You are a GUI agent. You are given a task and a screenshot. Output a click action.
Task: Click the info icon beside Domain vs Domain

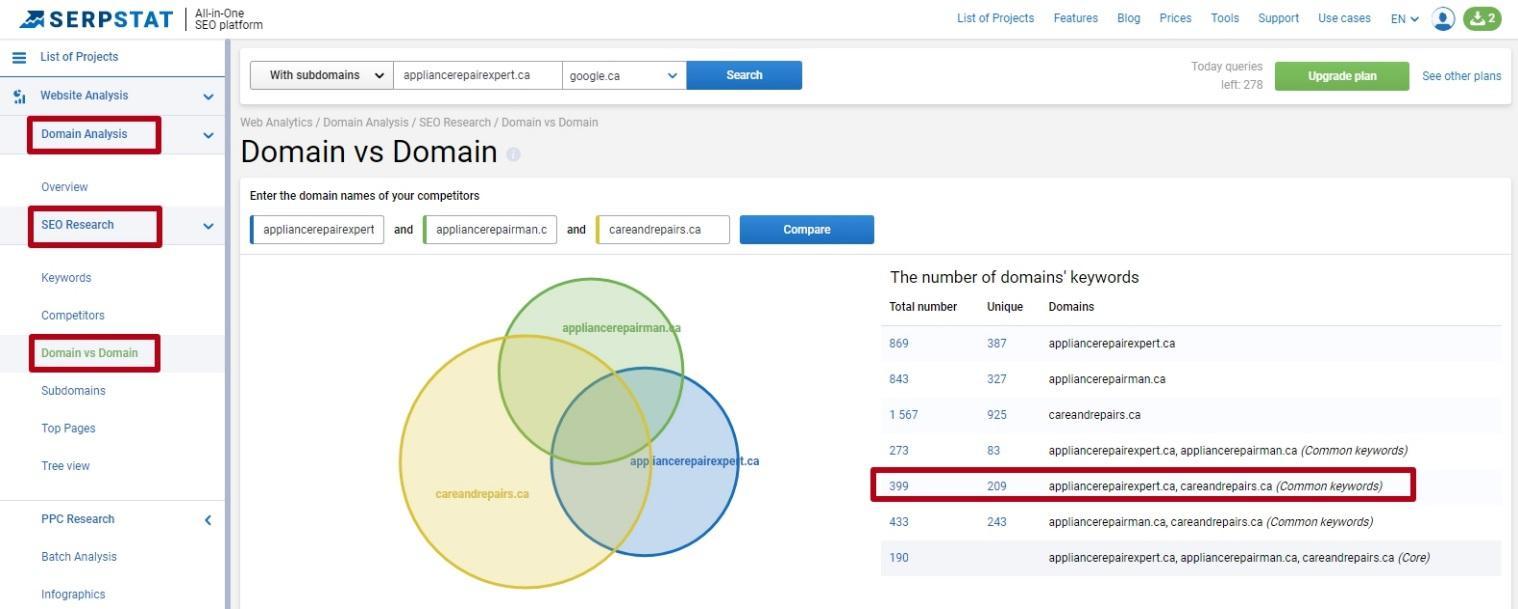[513, 154]
